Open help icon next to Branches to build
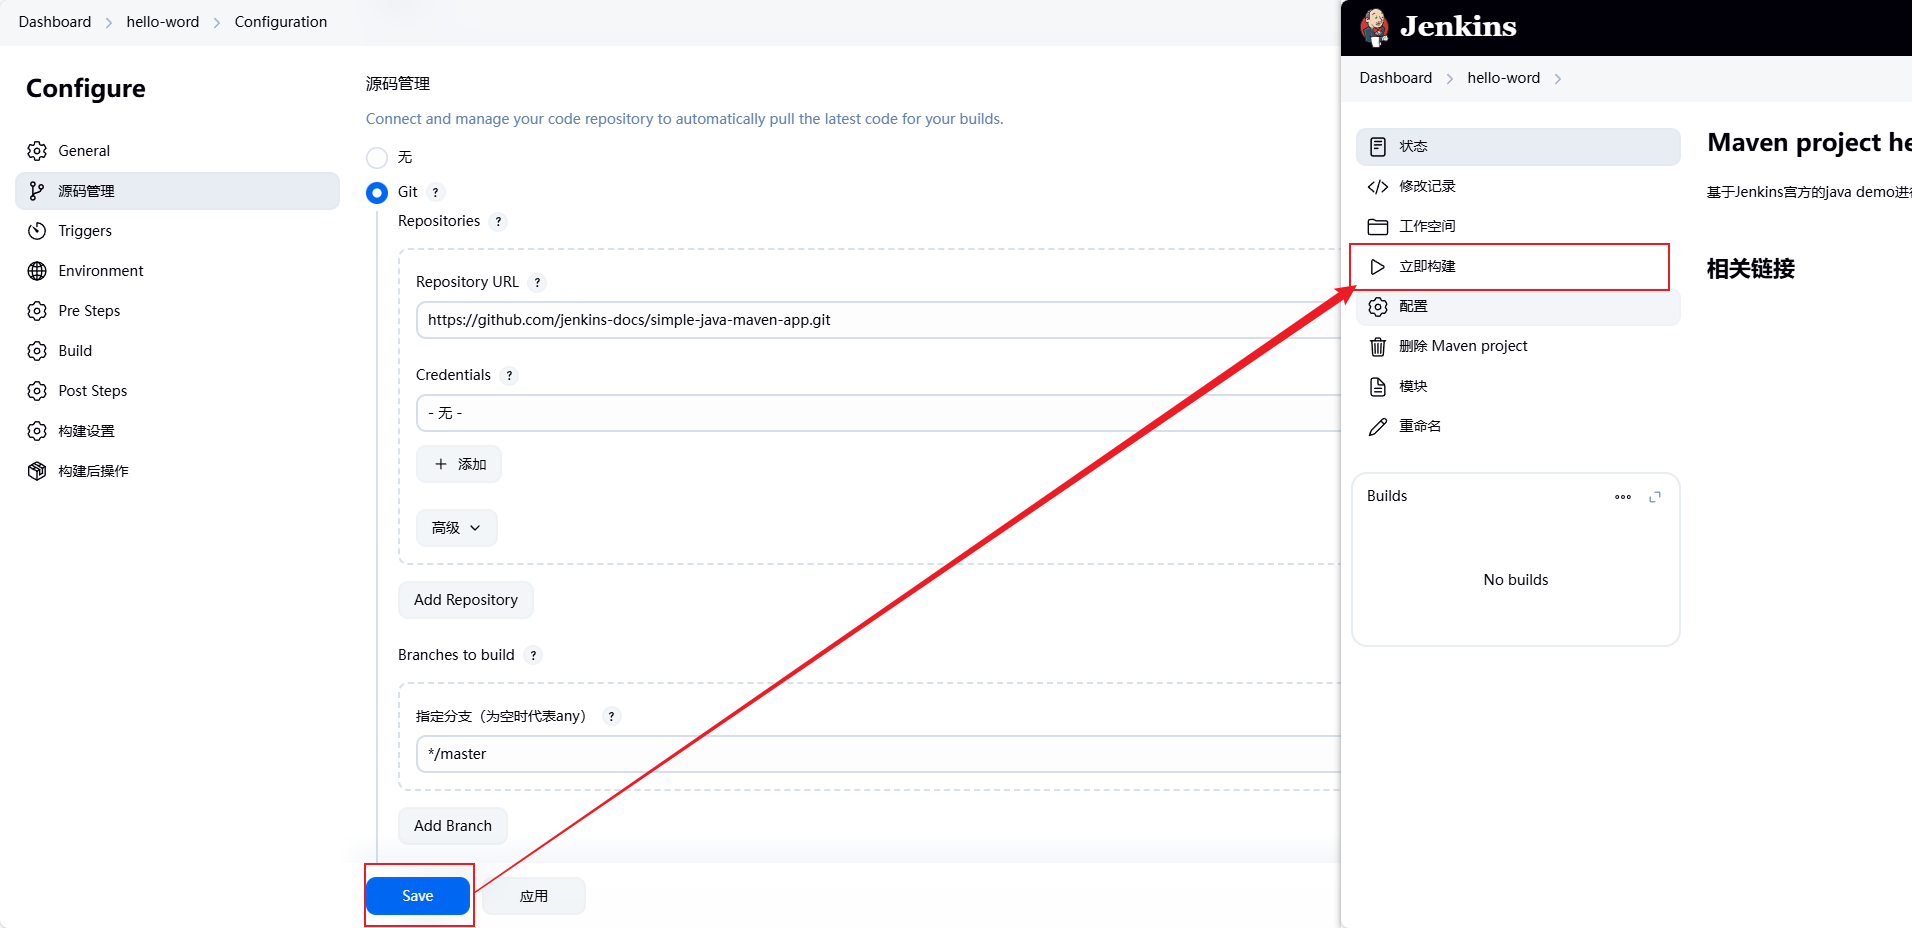1912x928 pixels. [x=533, y=656]
